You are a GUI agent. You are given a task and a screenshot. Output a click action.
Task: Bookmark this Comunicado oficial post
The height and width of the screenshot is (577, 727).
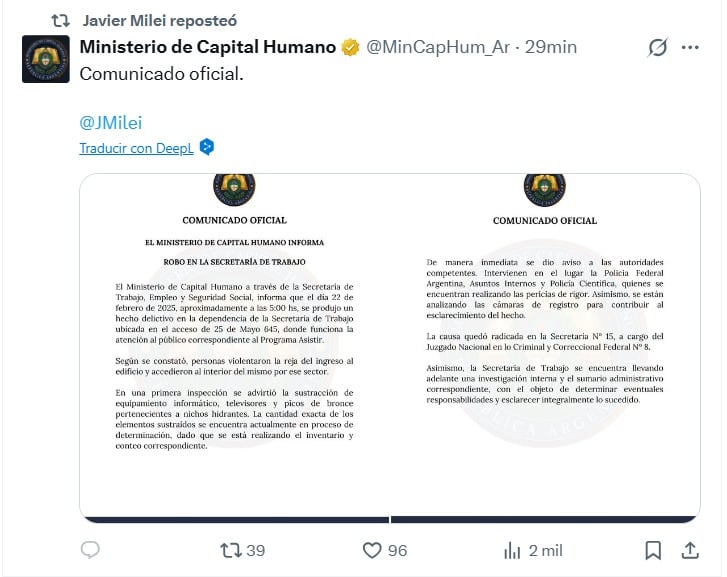pyautogui.click(x=653, y=550)
